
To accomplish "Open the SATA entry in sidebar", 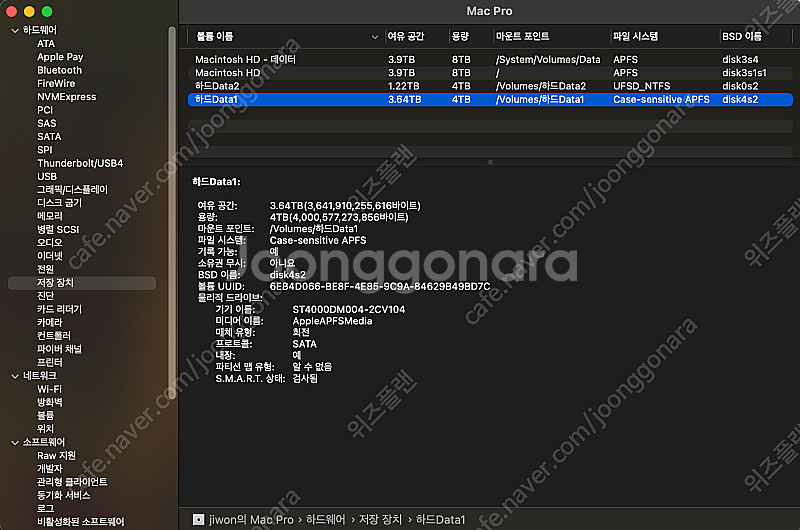I will 49,137.
